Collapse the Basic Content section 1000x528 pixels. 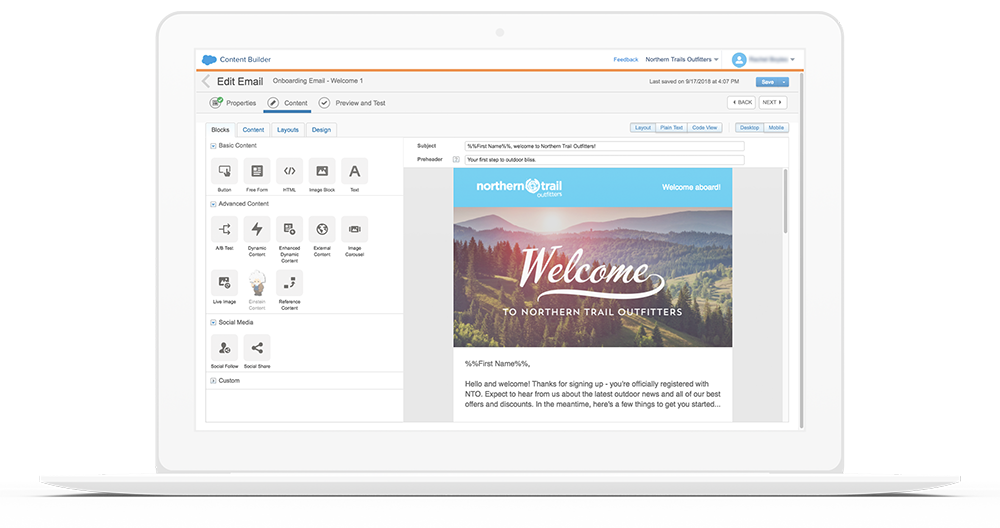click(x=213, y=146)
